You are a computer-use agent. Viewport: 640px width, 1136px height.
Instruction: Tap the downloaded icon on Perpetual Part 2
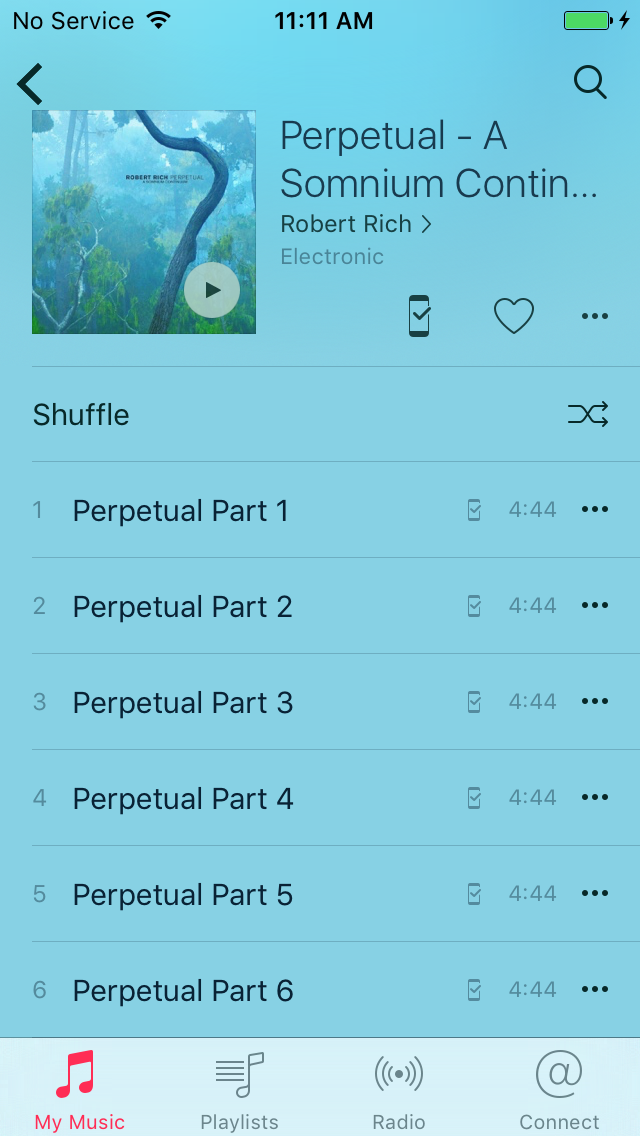coord(474,606)
